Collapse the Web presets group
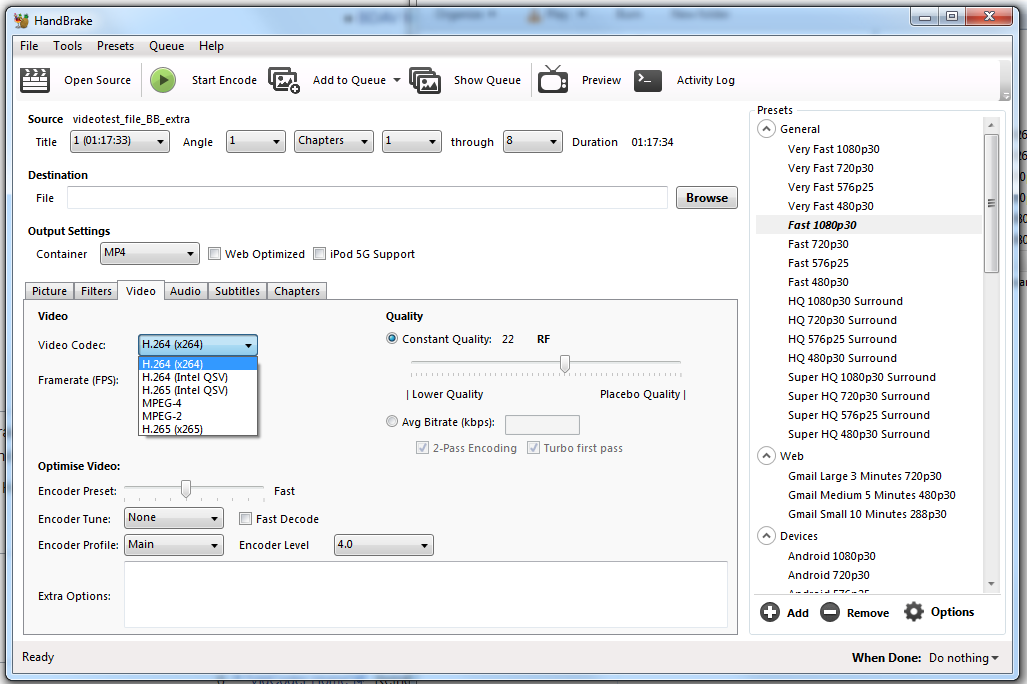The image size is (1027, 684). pos(766,455)
